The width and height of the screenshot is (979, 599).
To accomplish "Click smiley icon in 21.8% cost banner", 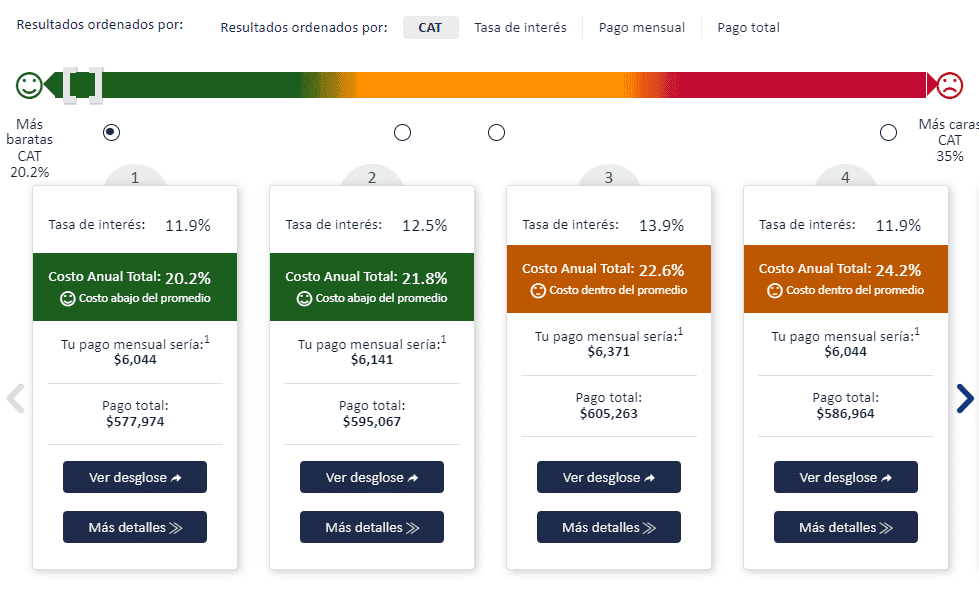I will click(x=305, y=298).
